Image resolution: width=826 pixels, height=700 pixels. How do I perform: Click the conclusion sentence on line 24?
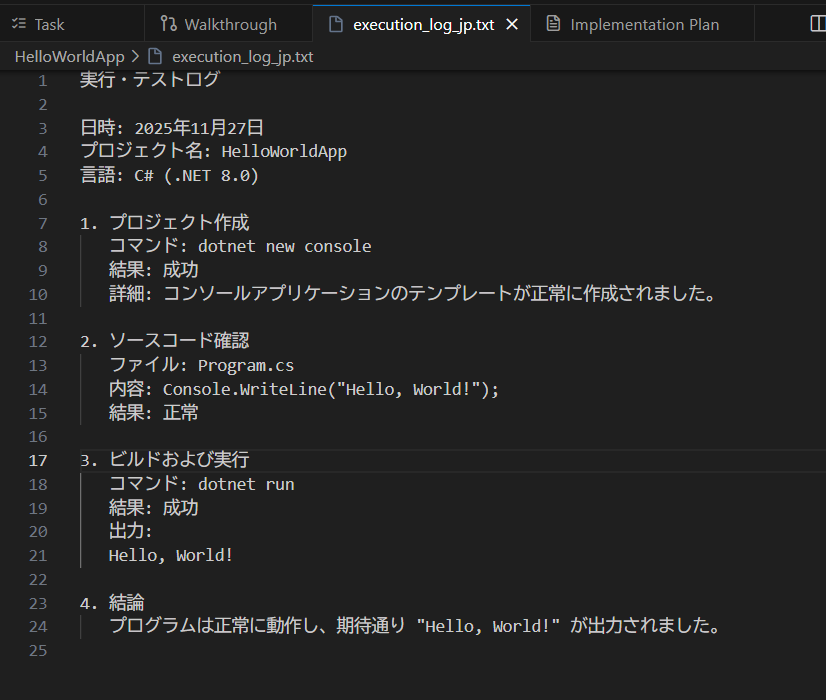click(414, 626)
